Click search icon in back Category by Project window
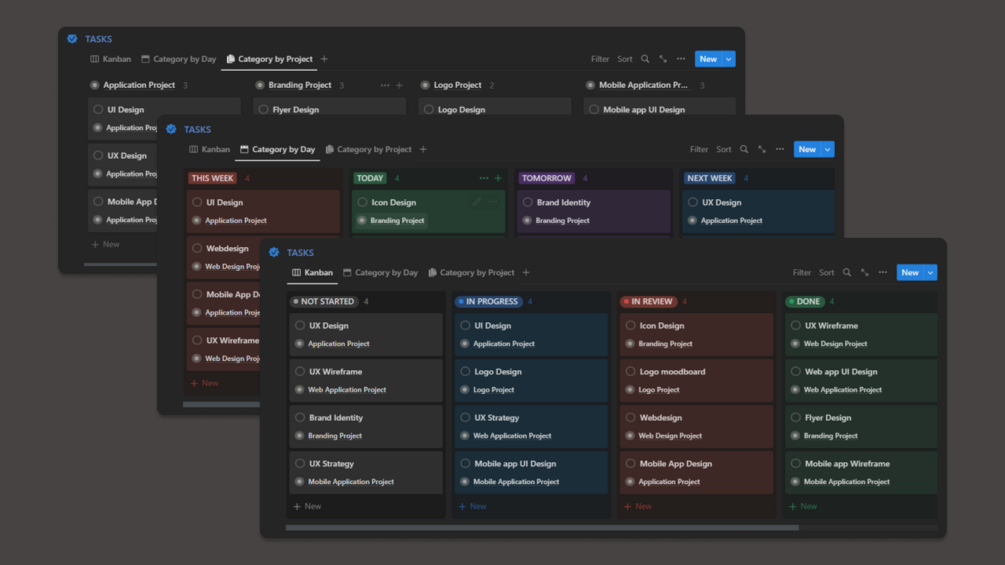This screenshot has width=1005, height=565. coord(645,59)
